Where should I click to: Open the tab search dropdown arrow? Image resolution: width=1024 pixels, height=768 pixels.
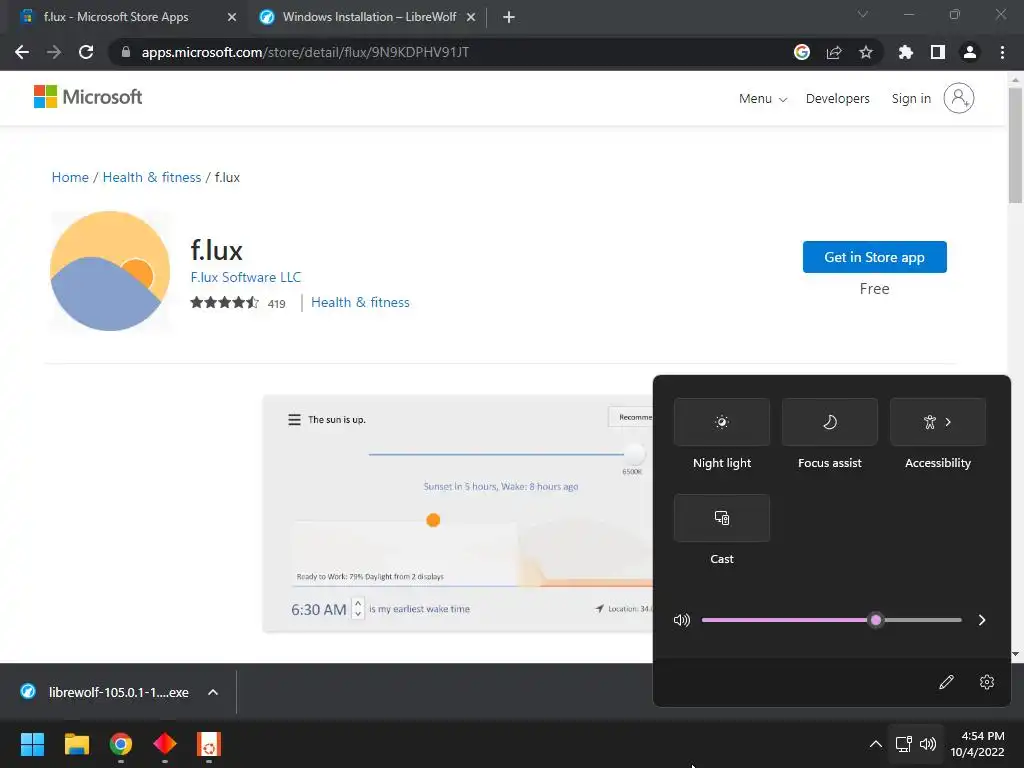863,14
